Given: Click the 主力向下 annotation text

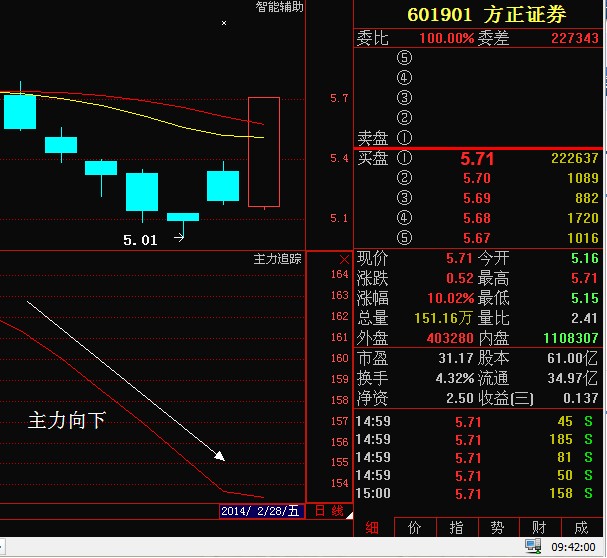Looking at the screenshot, I should click(67, 421).
